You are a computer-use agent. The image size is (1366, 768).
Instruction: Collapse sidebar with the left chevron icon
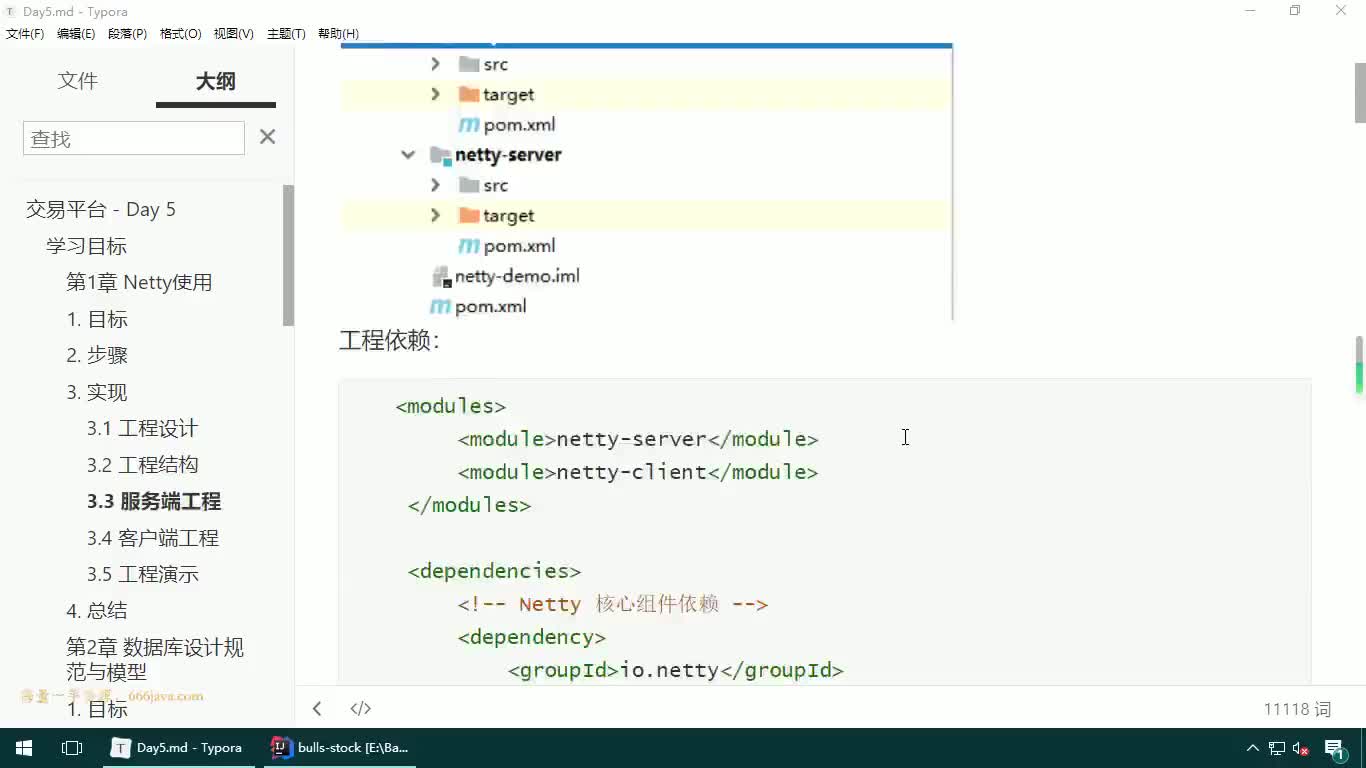[317, 708]
